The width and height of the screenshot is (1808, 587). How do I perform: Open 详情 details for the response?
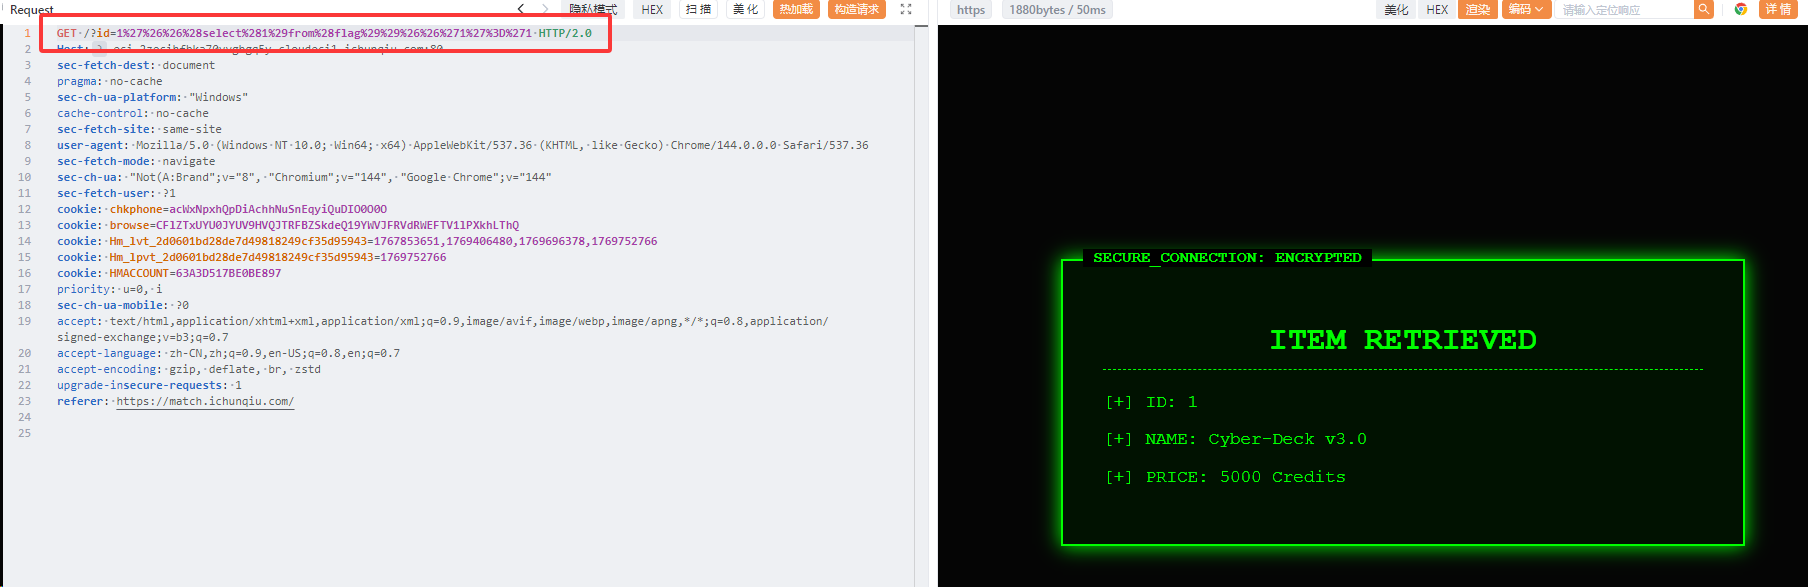click(x=1778, y=9)
